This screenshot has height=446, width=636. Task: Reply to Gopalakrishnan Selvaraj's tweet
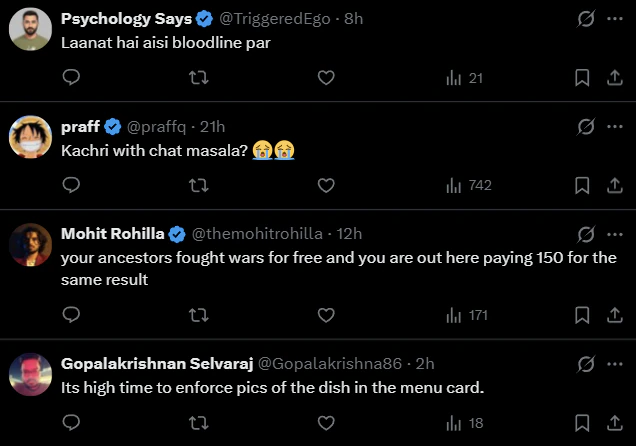click(71, 423)
